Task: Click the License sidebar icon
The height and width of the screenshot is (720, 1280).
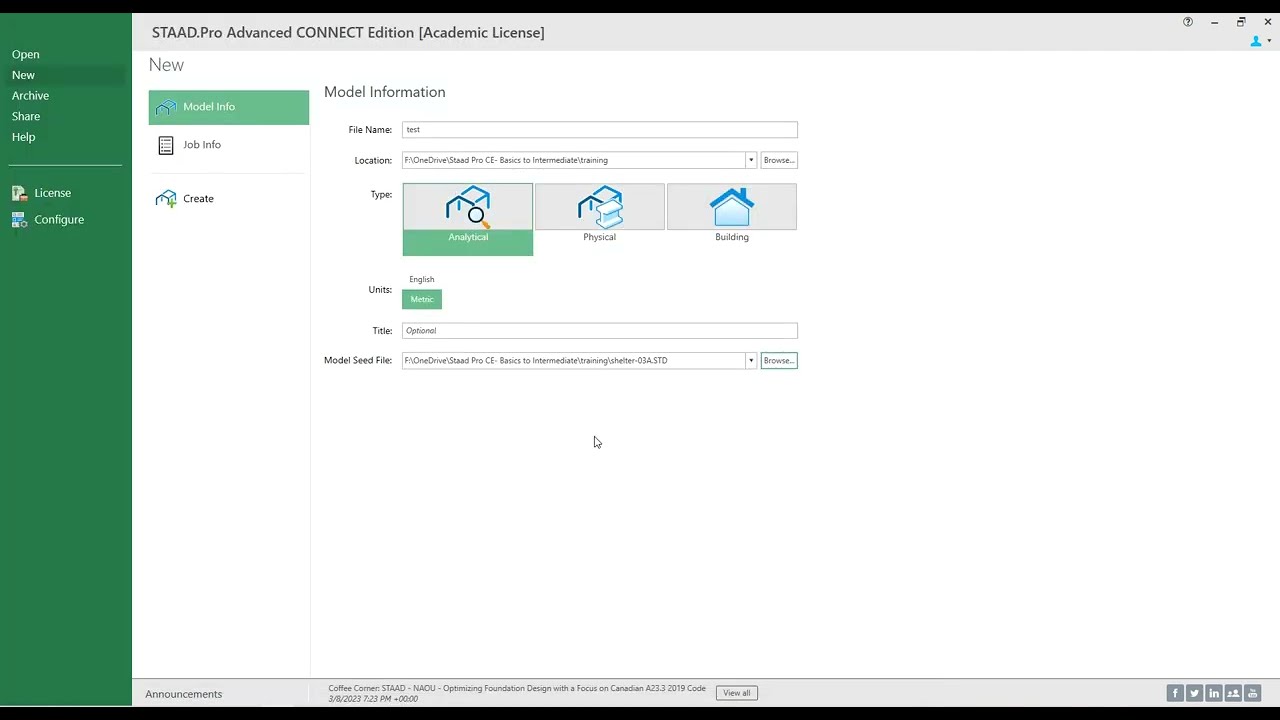Action: click(x=19, y=193)
